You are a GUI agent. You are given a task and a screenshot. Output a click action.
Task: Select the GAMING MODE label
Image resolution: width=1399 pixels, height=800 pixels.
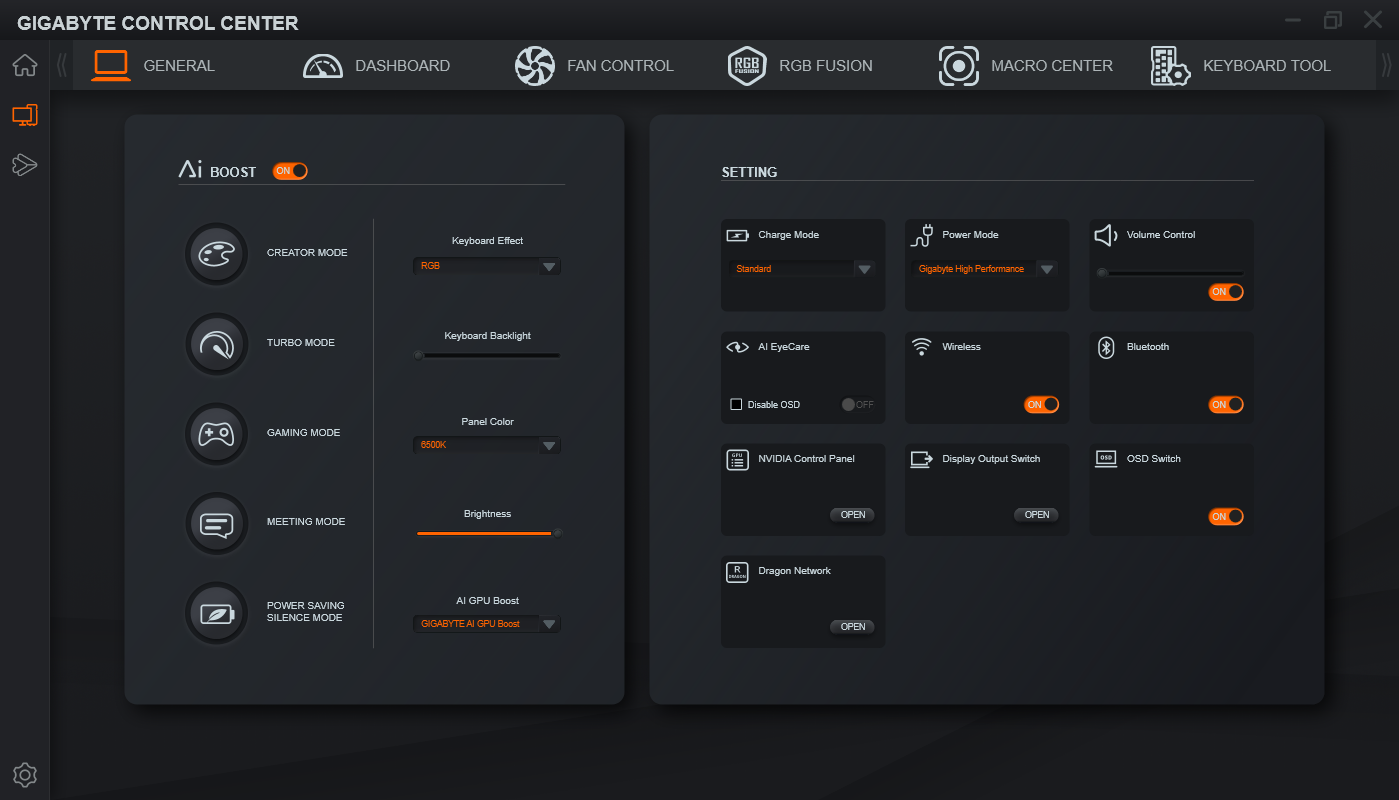coord(304,433)
